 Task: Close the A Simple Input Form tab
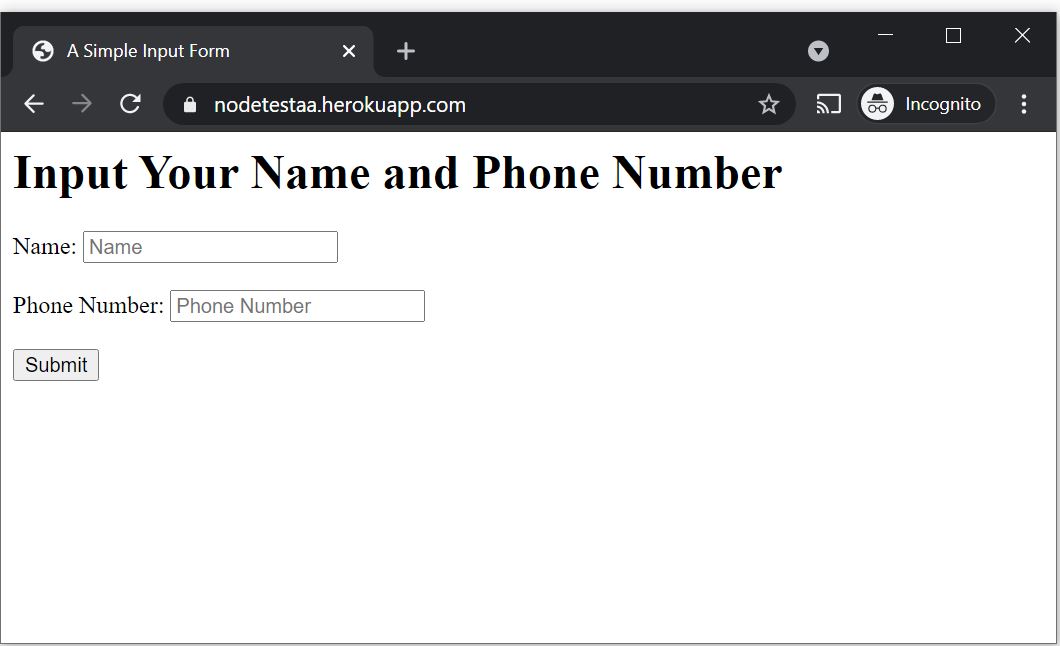[349, 51]
